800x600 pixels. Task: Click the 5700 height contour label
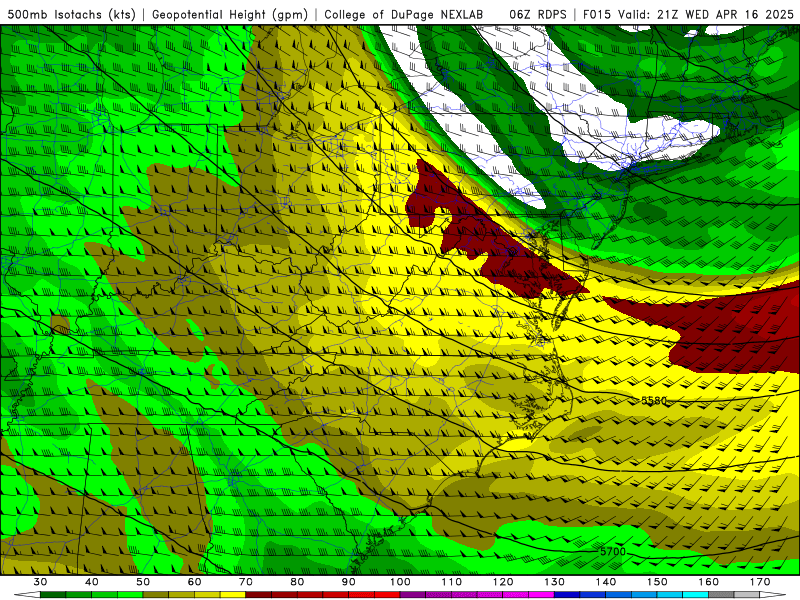[x=612, y=552]
